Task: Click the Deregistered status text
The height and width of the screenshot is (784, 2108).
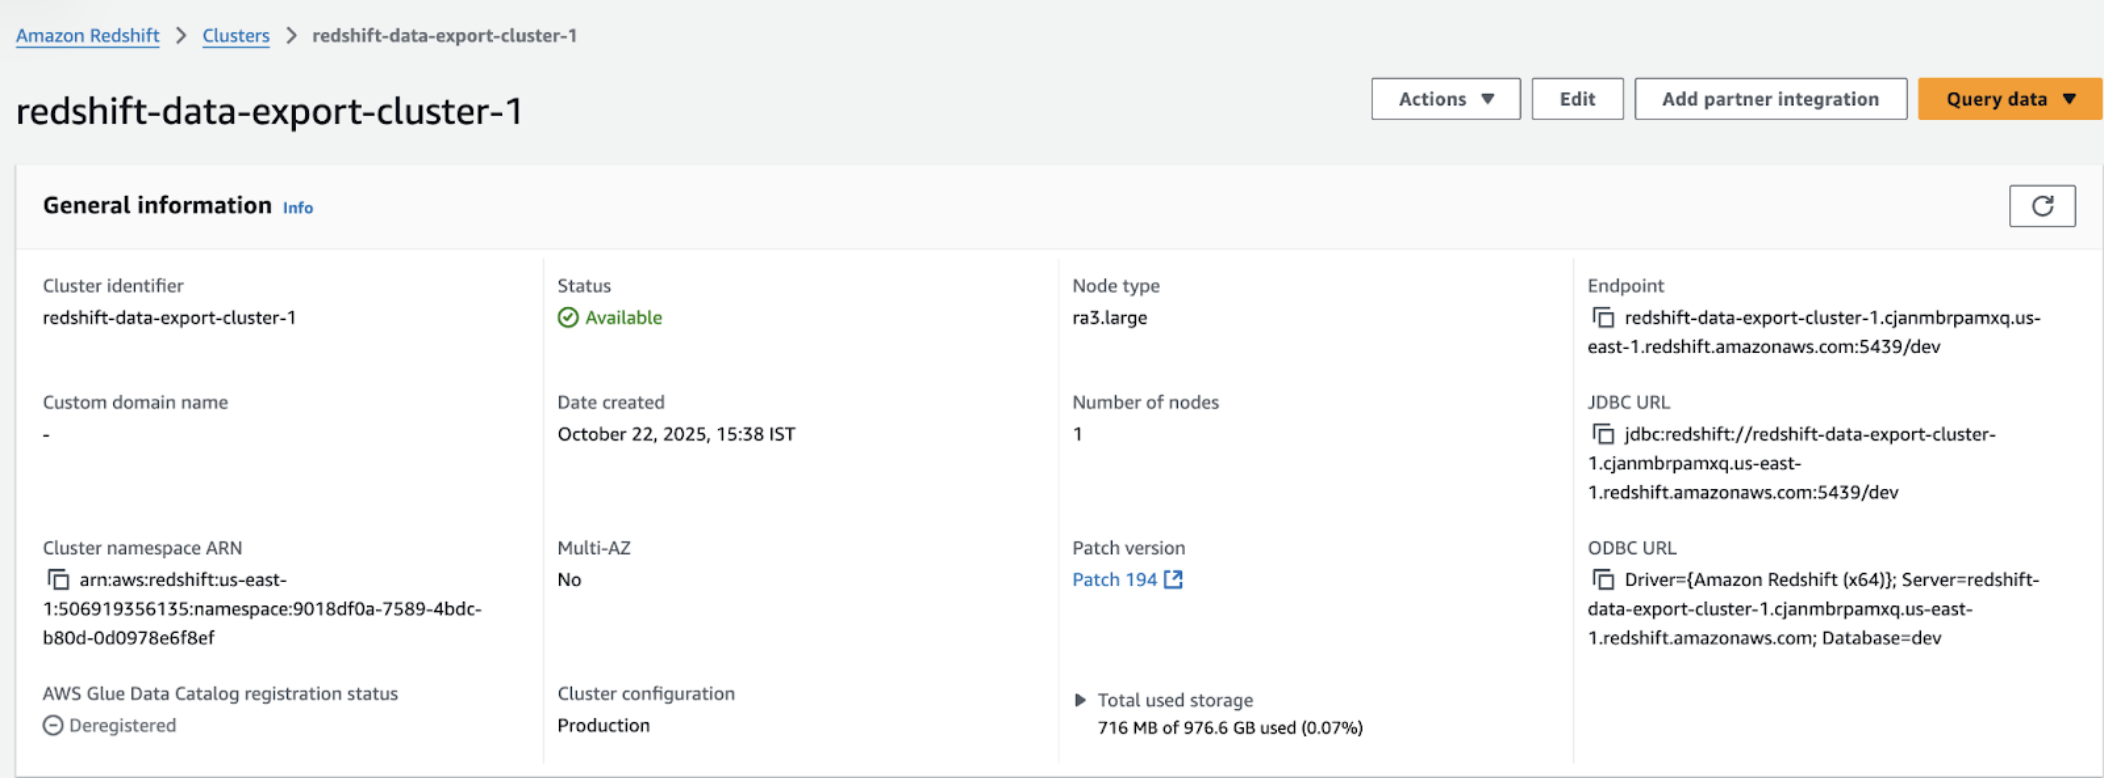Action: point(122,726)
